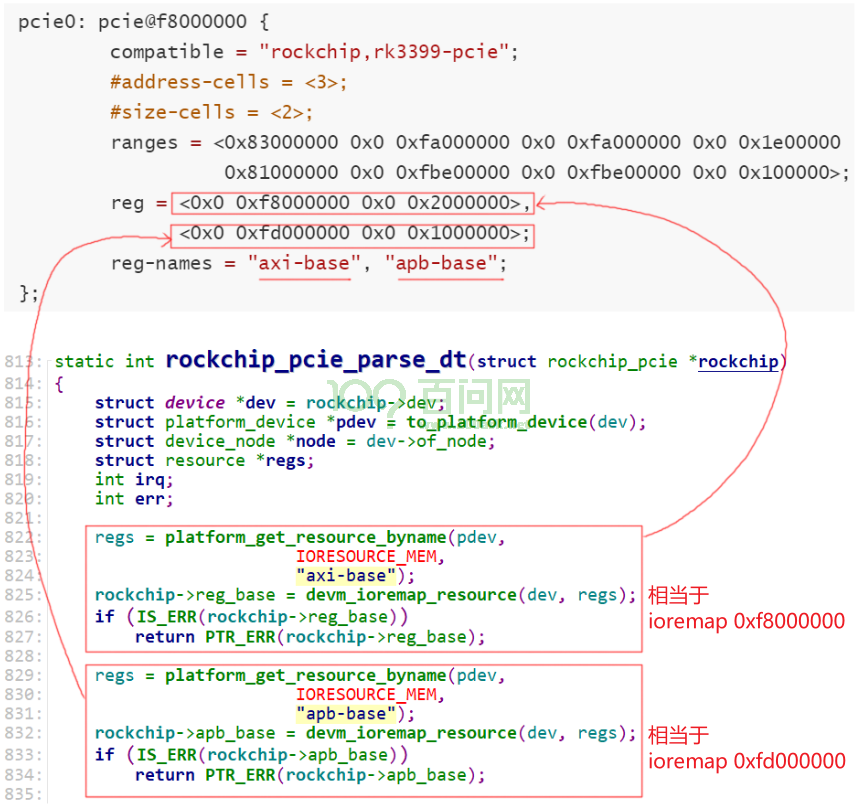Click the rockchip_pcie_parse_dt function name
Screen dimensions: 857x809
(x=316, y=360)
